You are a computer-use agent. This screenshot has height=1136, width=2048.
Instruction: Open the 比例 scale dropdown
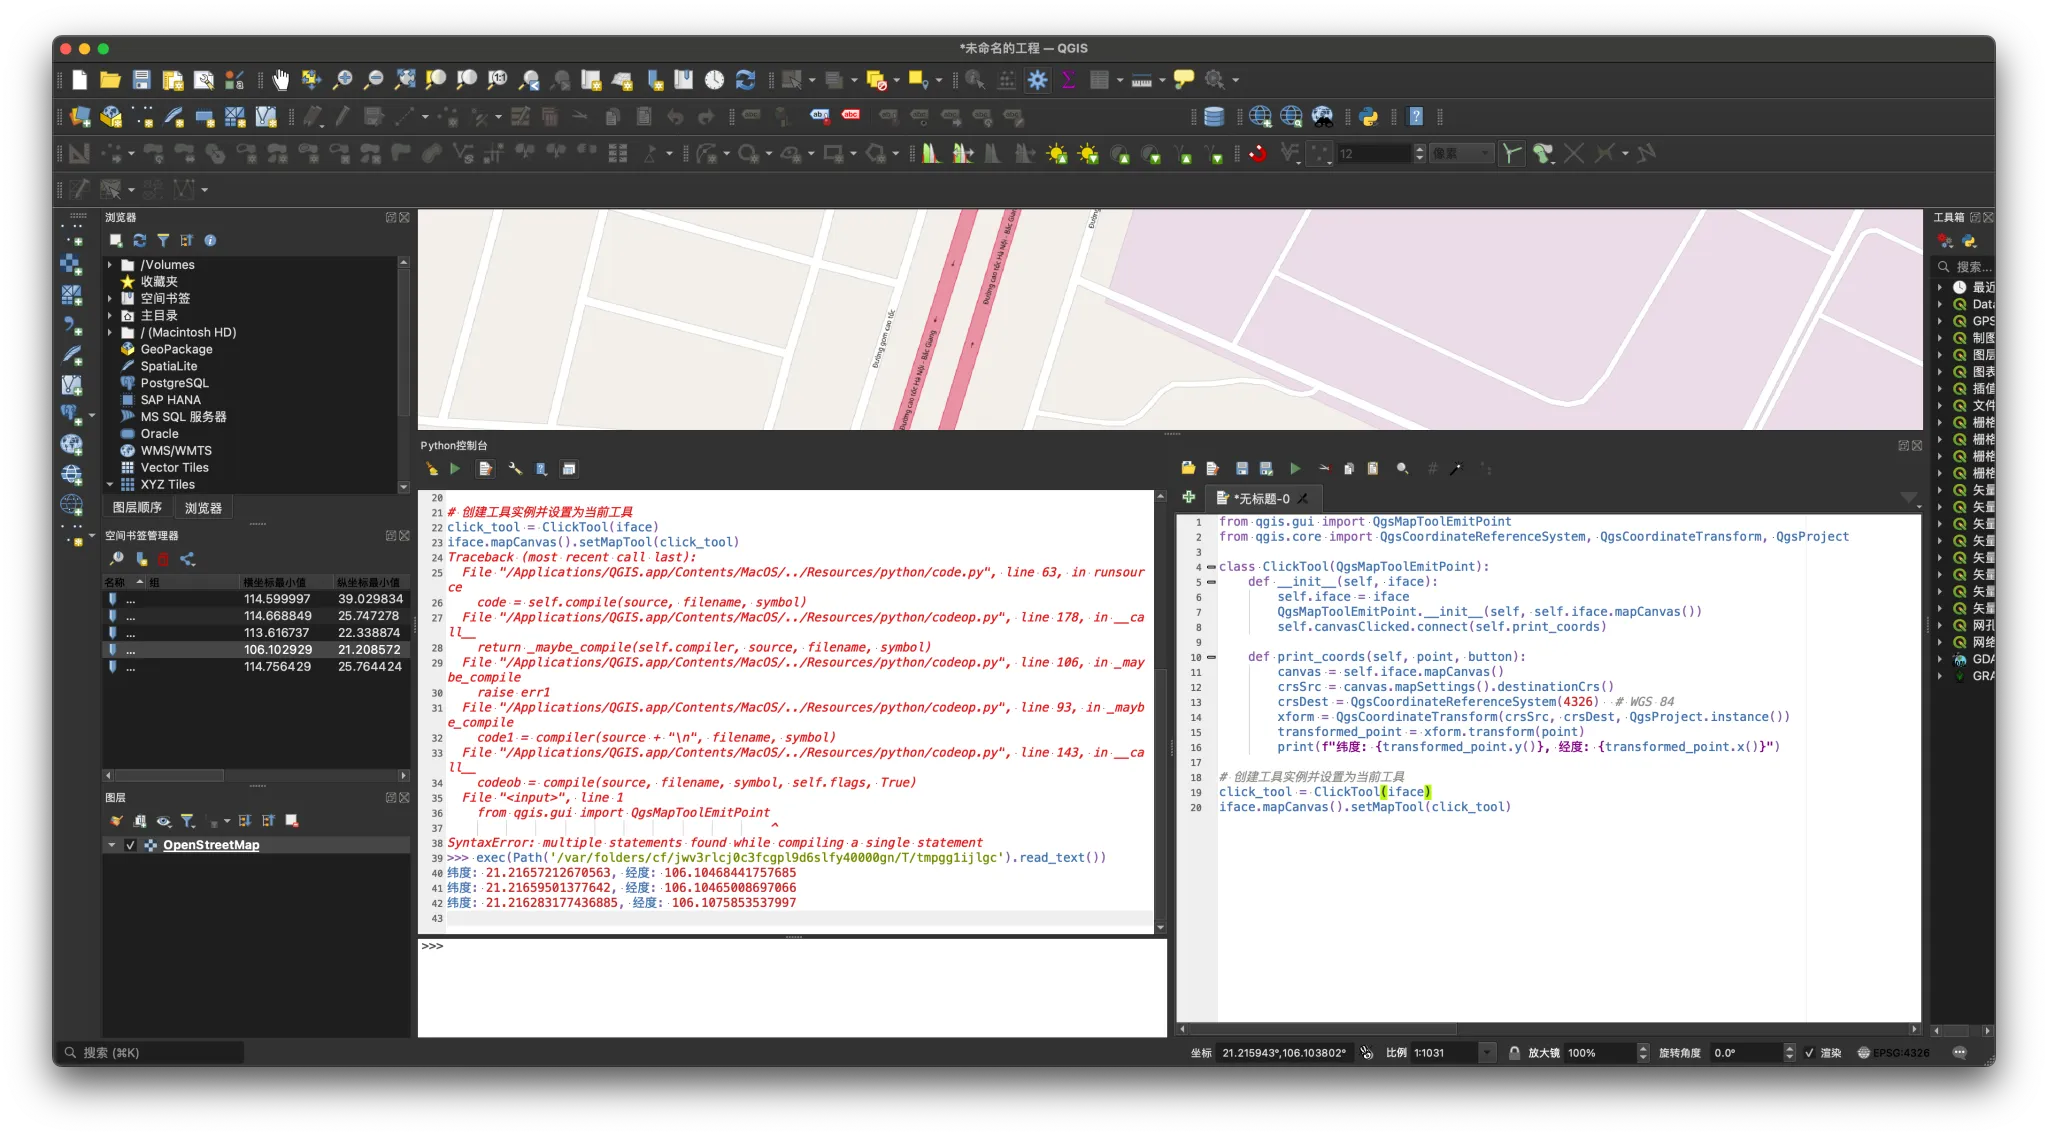[1487, 1053]
